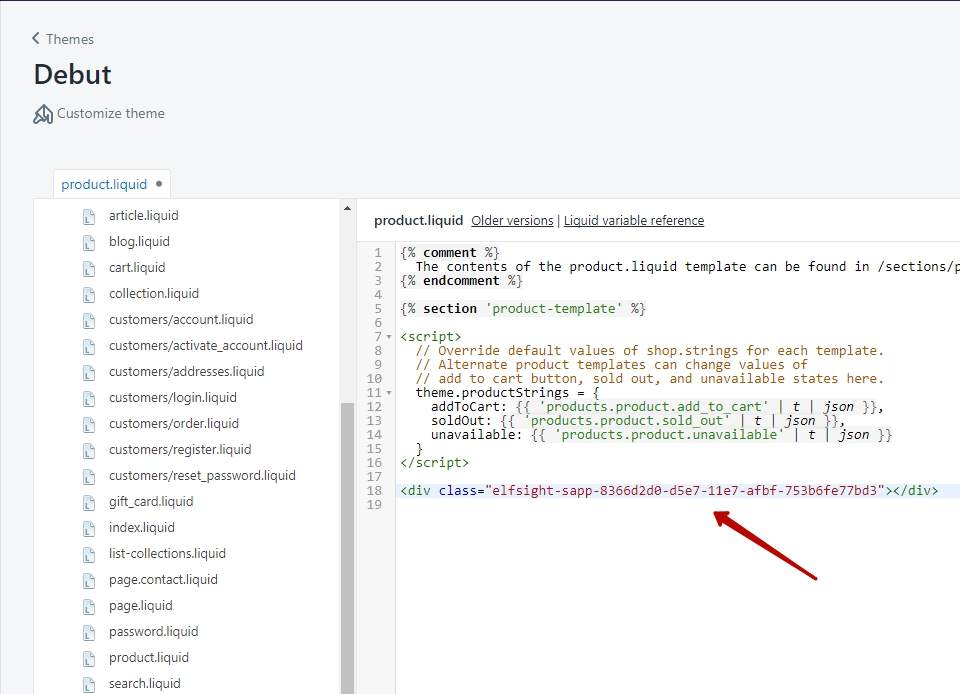Click the theme.productStrings code line
The width and height of the screenshot is (960, 694).
tap(508, 393)
